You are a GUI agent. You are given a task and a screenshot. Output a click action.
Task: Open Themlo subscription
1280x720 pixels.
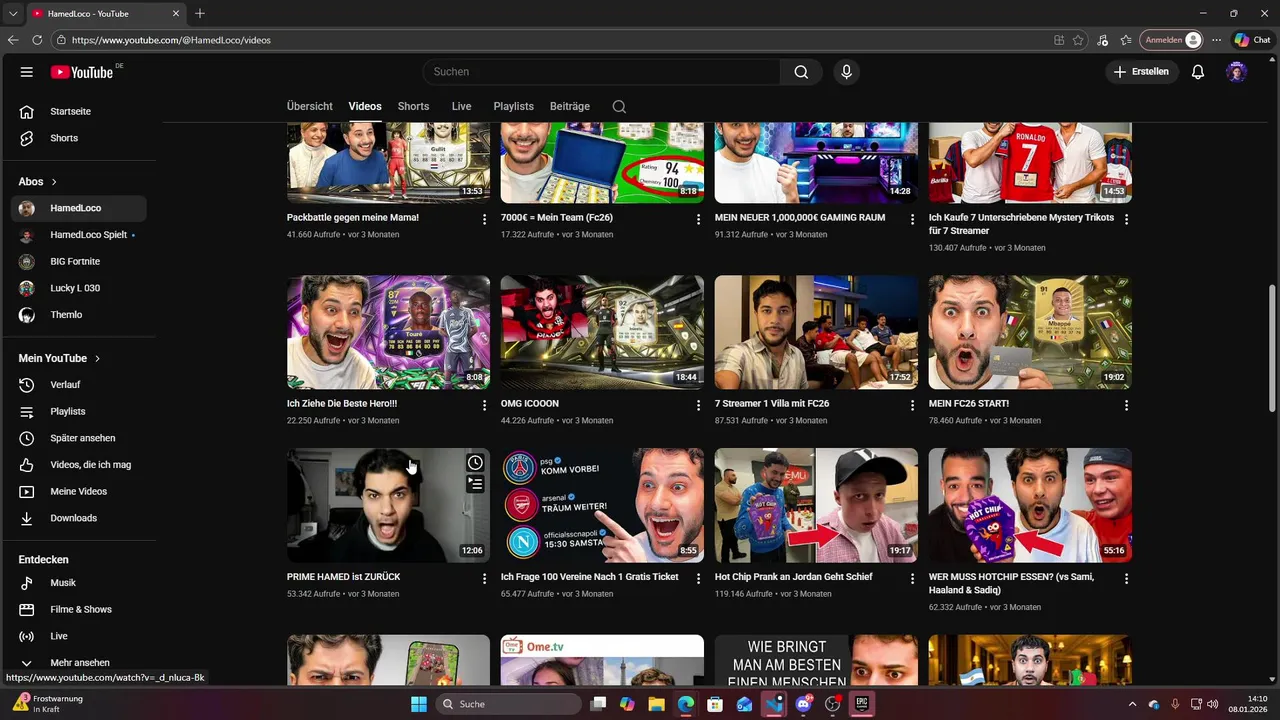coord(78,315)
